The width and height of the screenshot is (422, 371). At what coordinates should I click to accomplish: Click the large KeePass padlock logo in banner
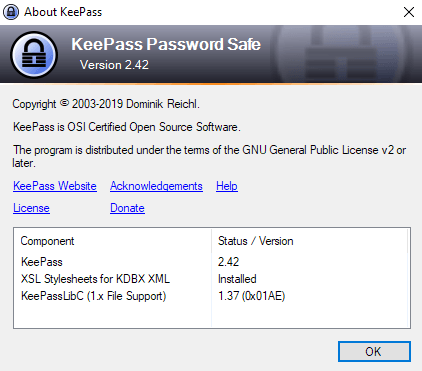click(34, 54)
